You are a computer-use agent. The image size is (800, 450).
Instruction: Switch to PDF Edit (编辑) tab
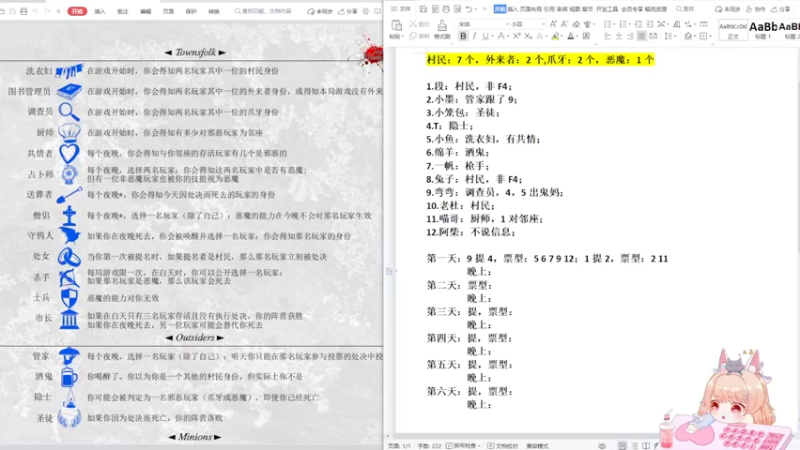[146, 11]
